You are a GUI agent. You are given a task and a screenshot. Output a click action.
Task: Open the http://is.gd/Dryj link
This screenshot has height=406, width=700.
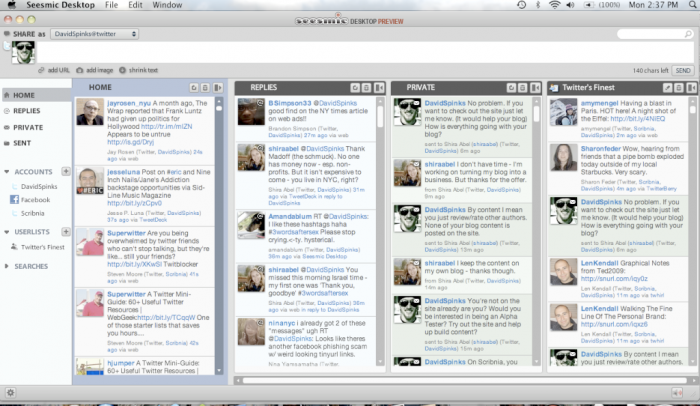tap(130, 142)
